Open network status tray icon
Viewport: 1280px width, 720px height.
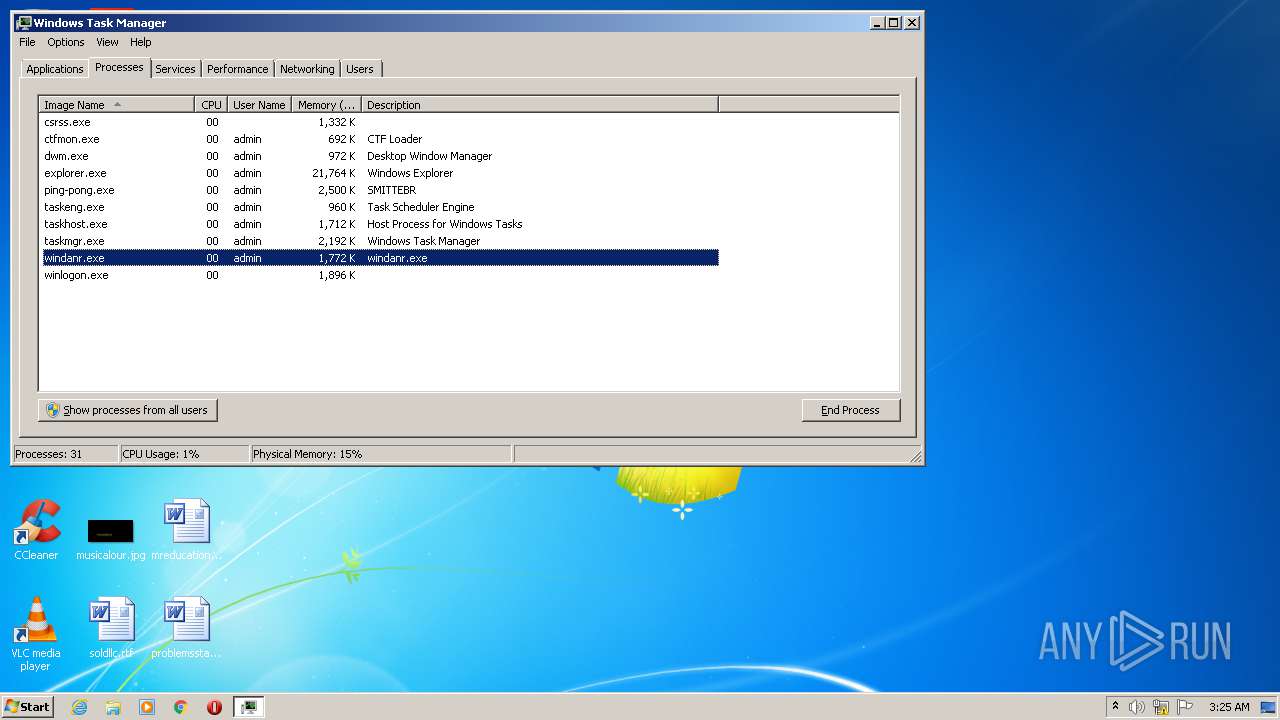tap(1161, 707)
